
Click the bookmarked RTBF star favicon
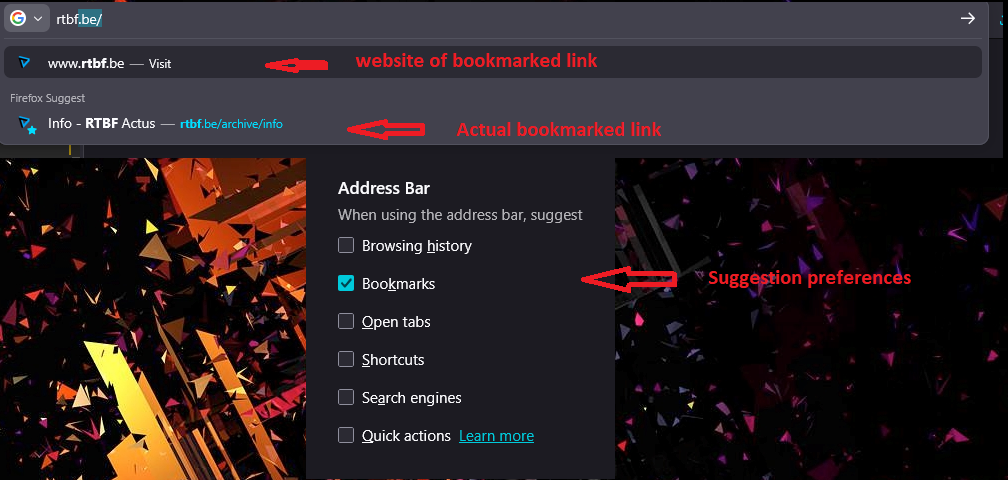(26, 124)
